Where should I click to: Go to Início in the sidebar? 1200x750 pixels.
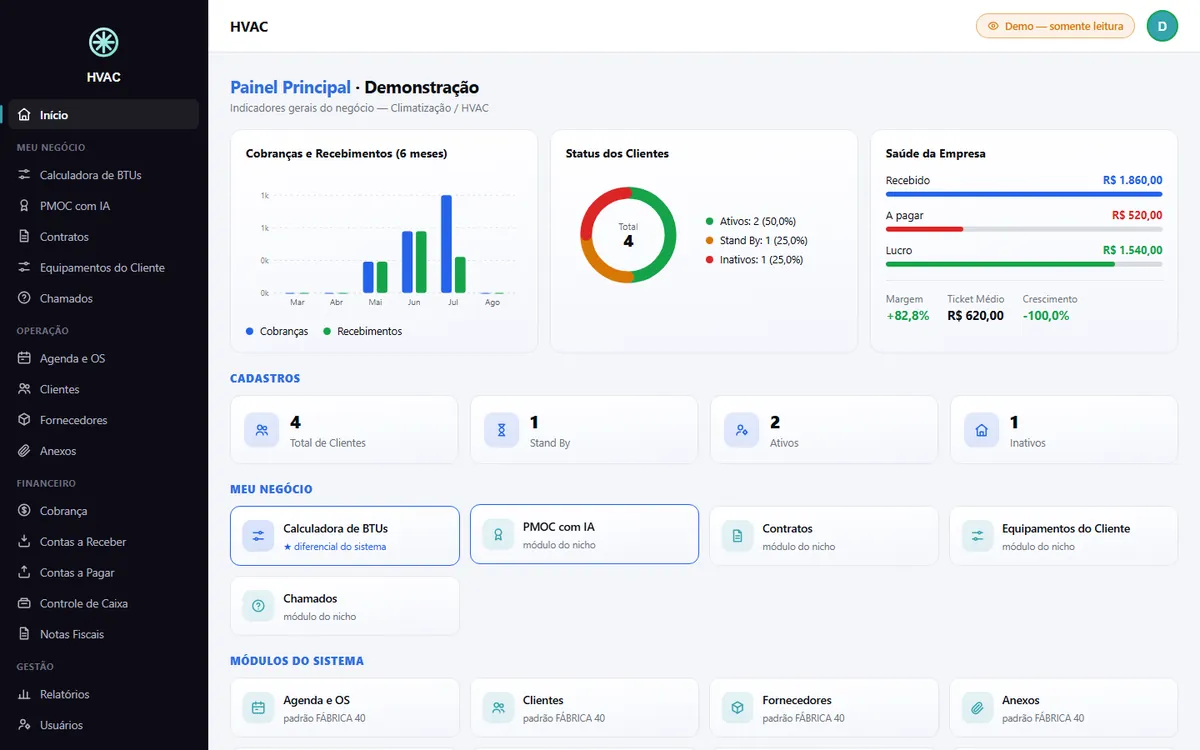click(x=104, y=115)
